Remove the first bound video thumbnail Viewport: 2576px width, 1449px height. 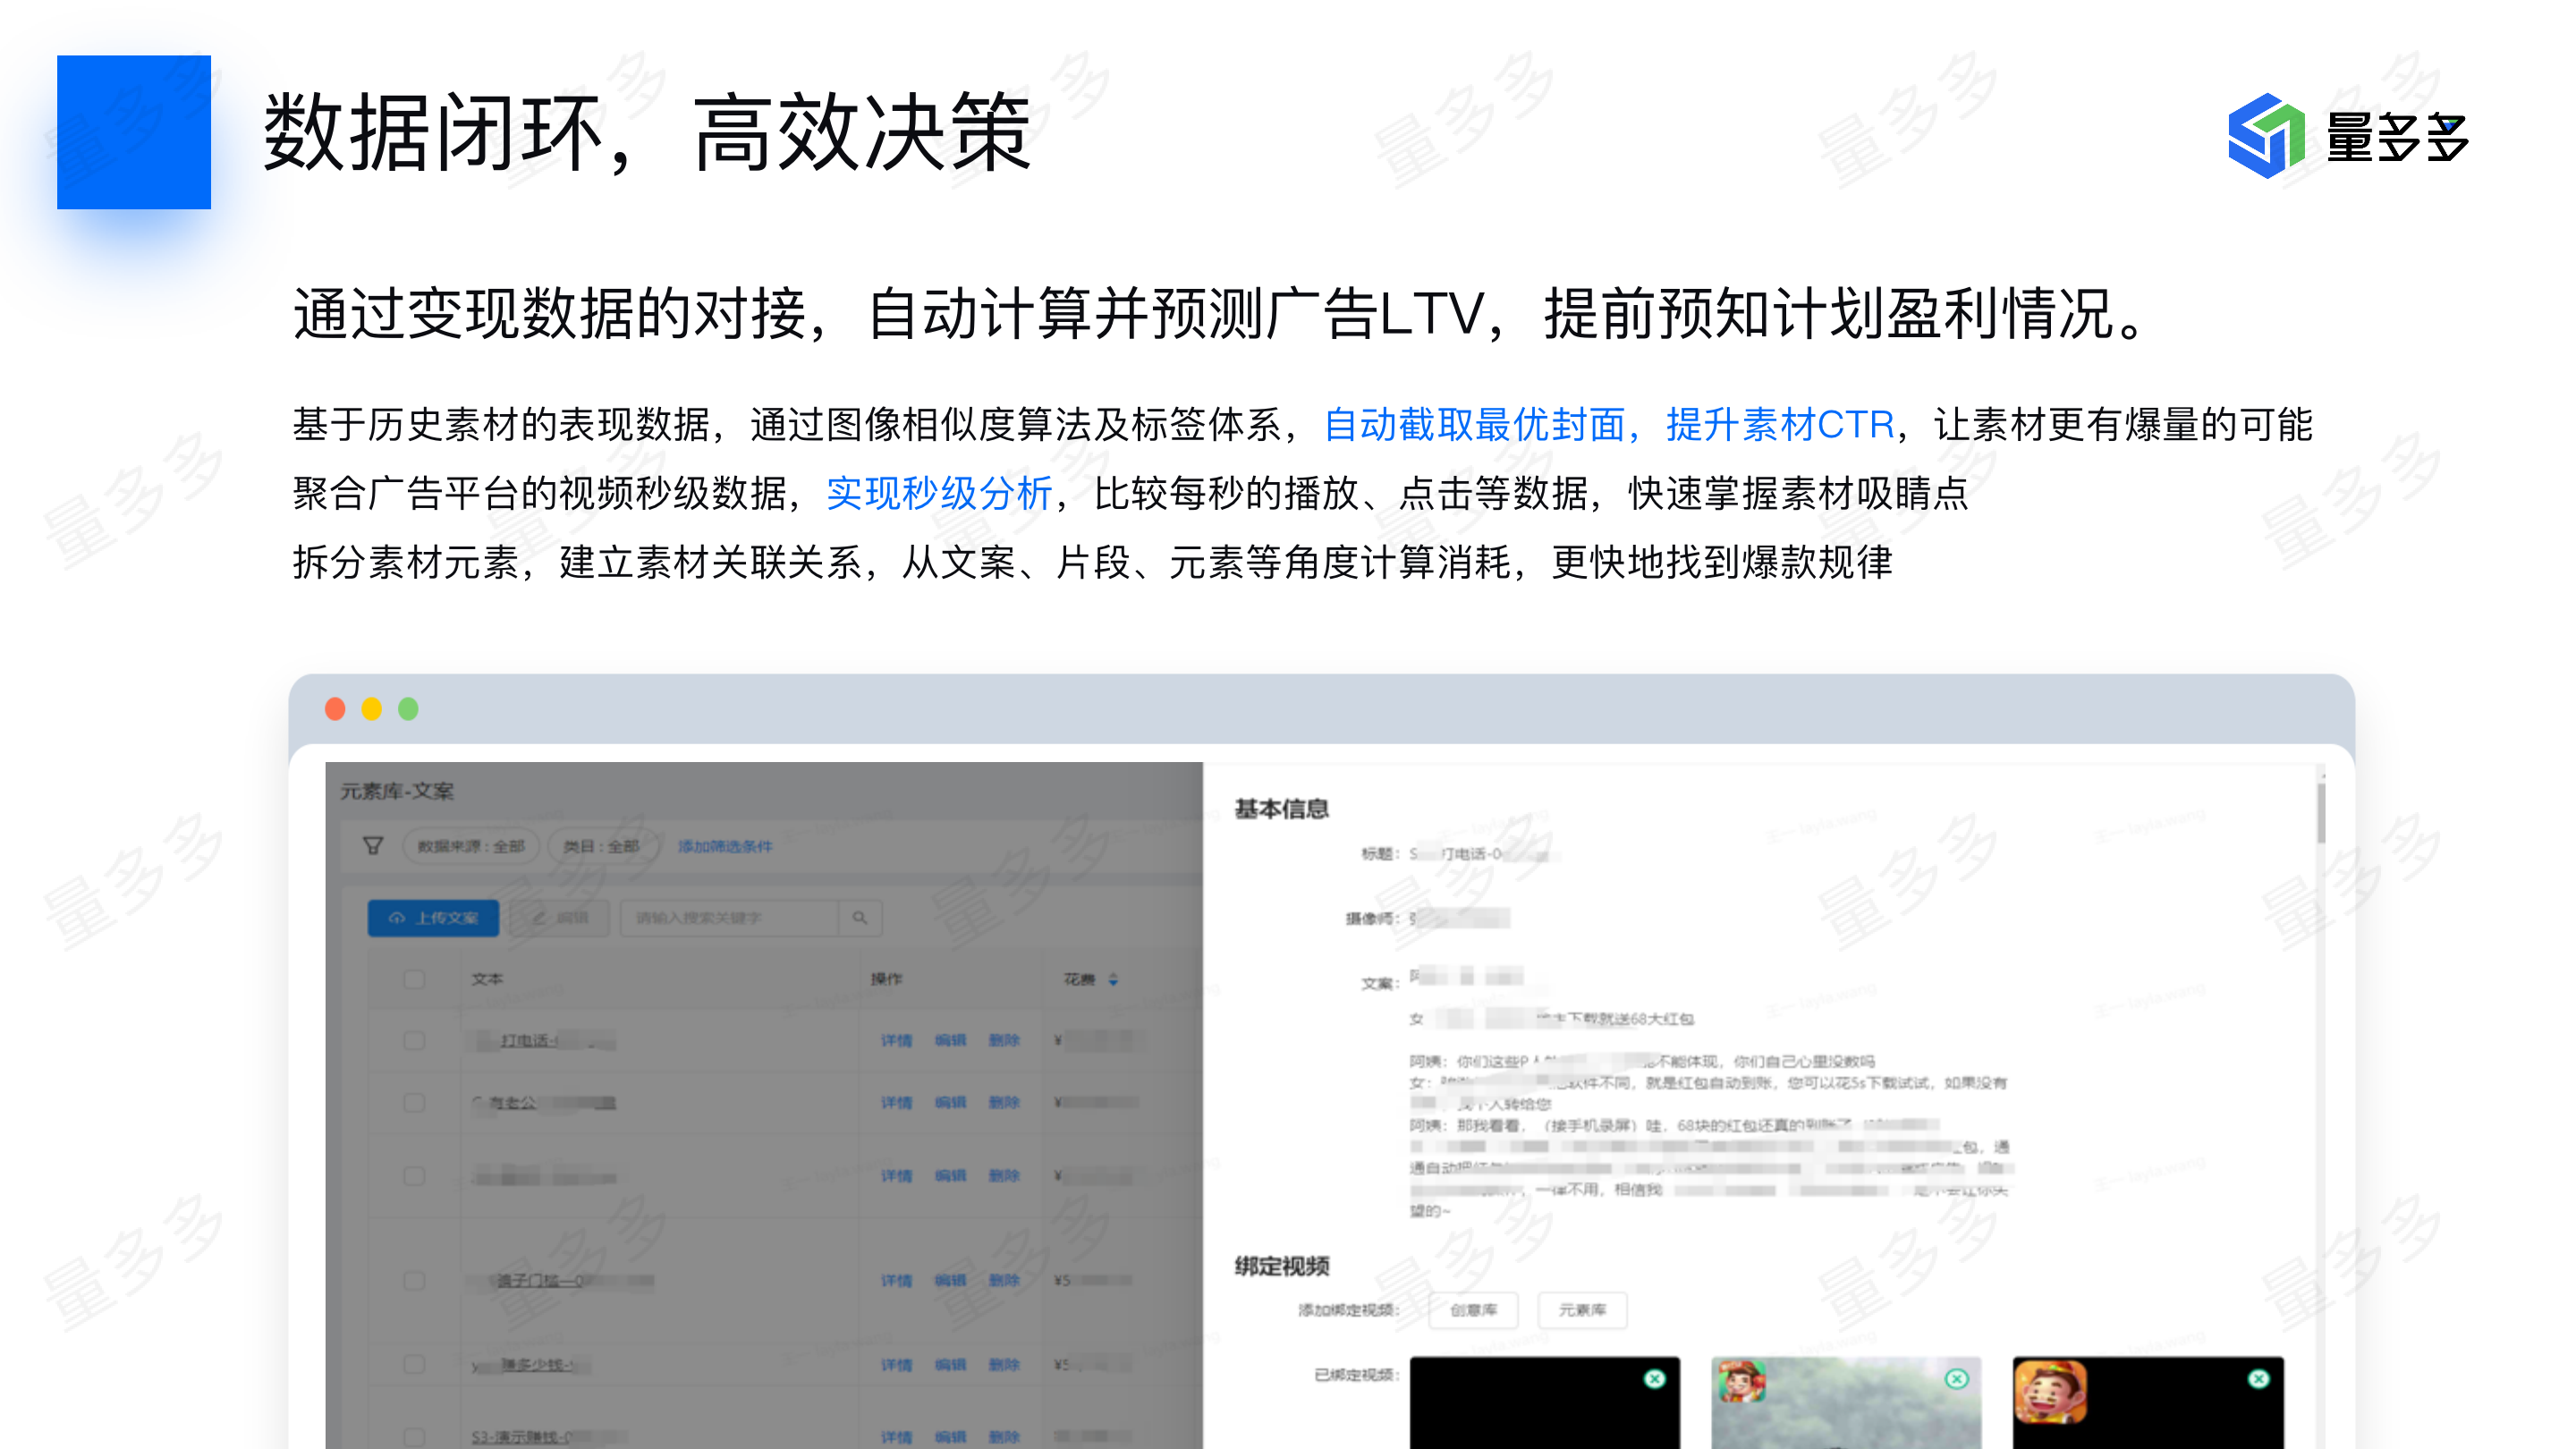pos(1654,1378)
